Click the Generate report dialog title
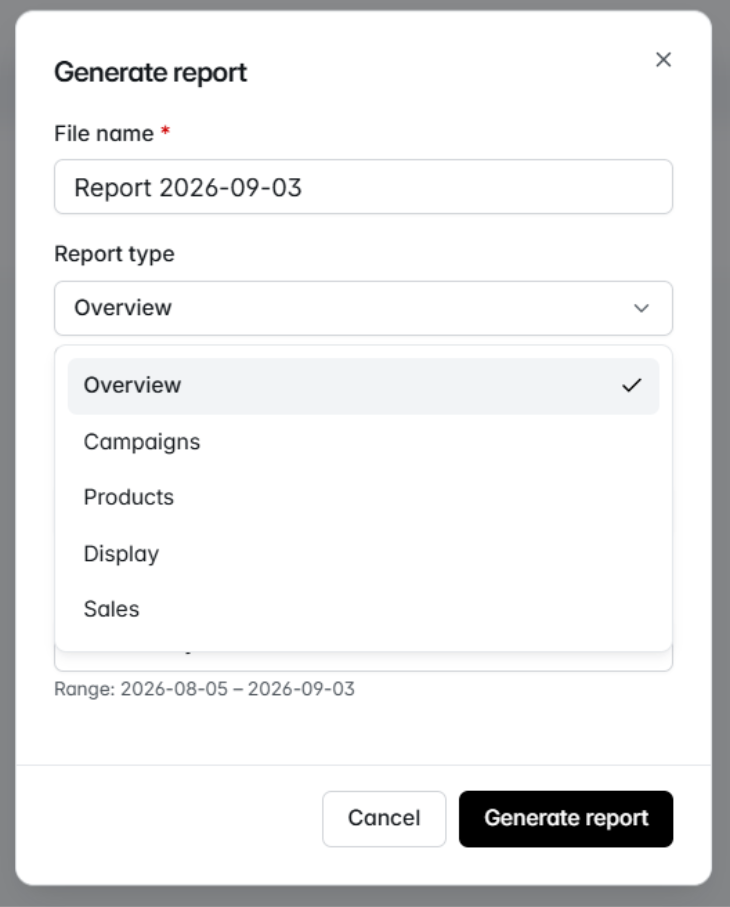 pyautogui.click(x=150, y=73)
